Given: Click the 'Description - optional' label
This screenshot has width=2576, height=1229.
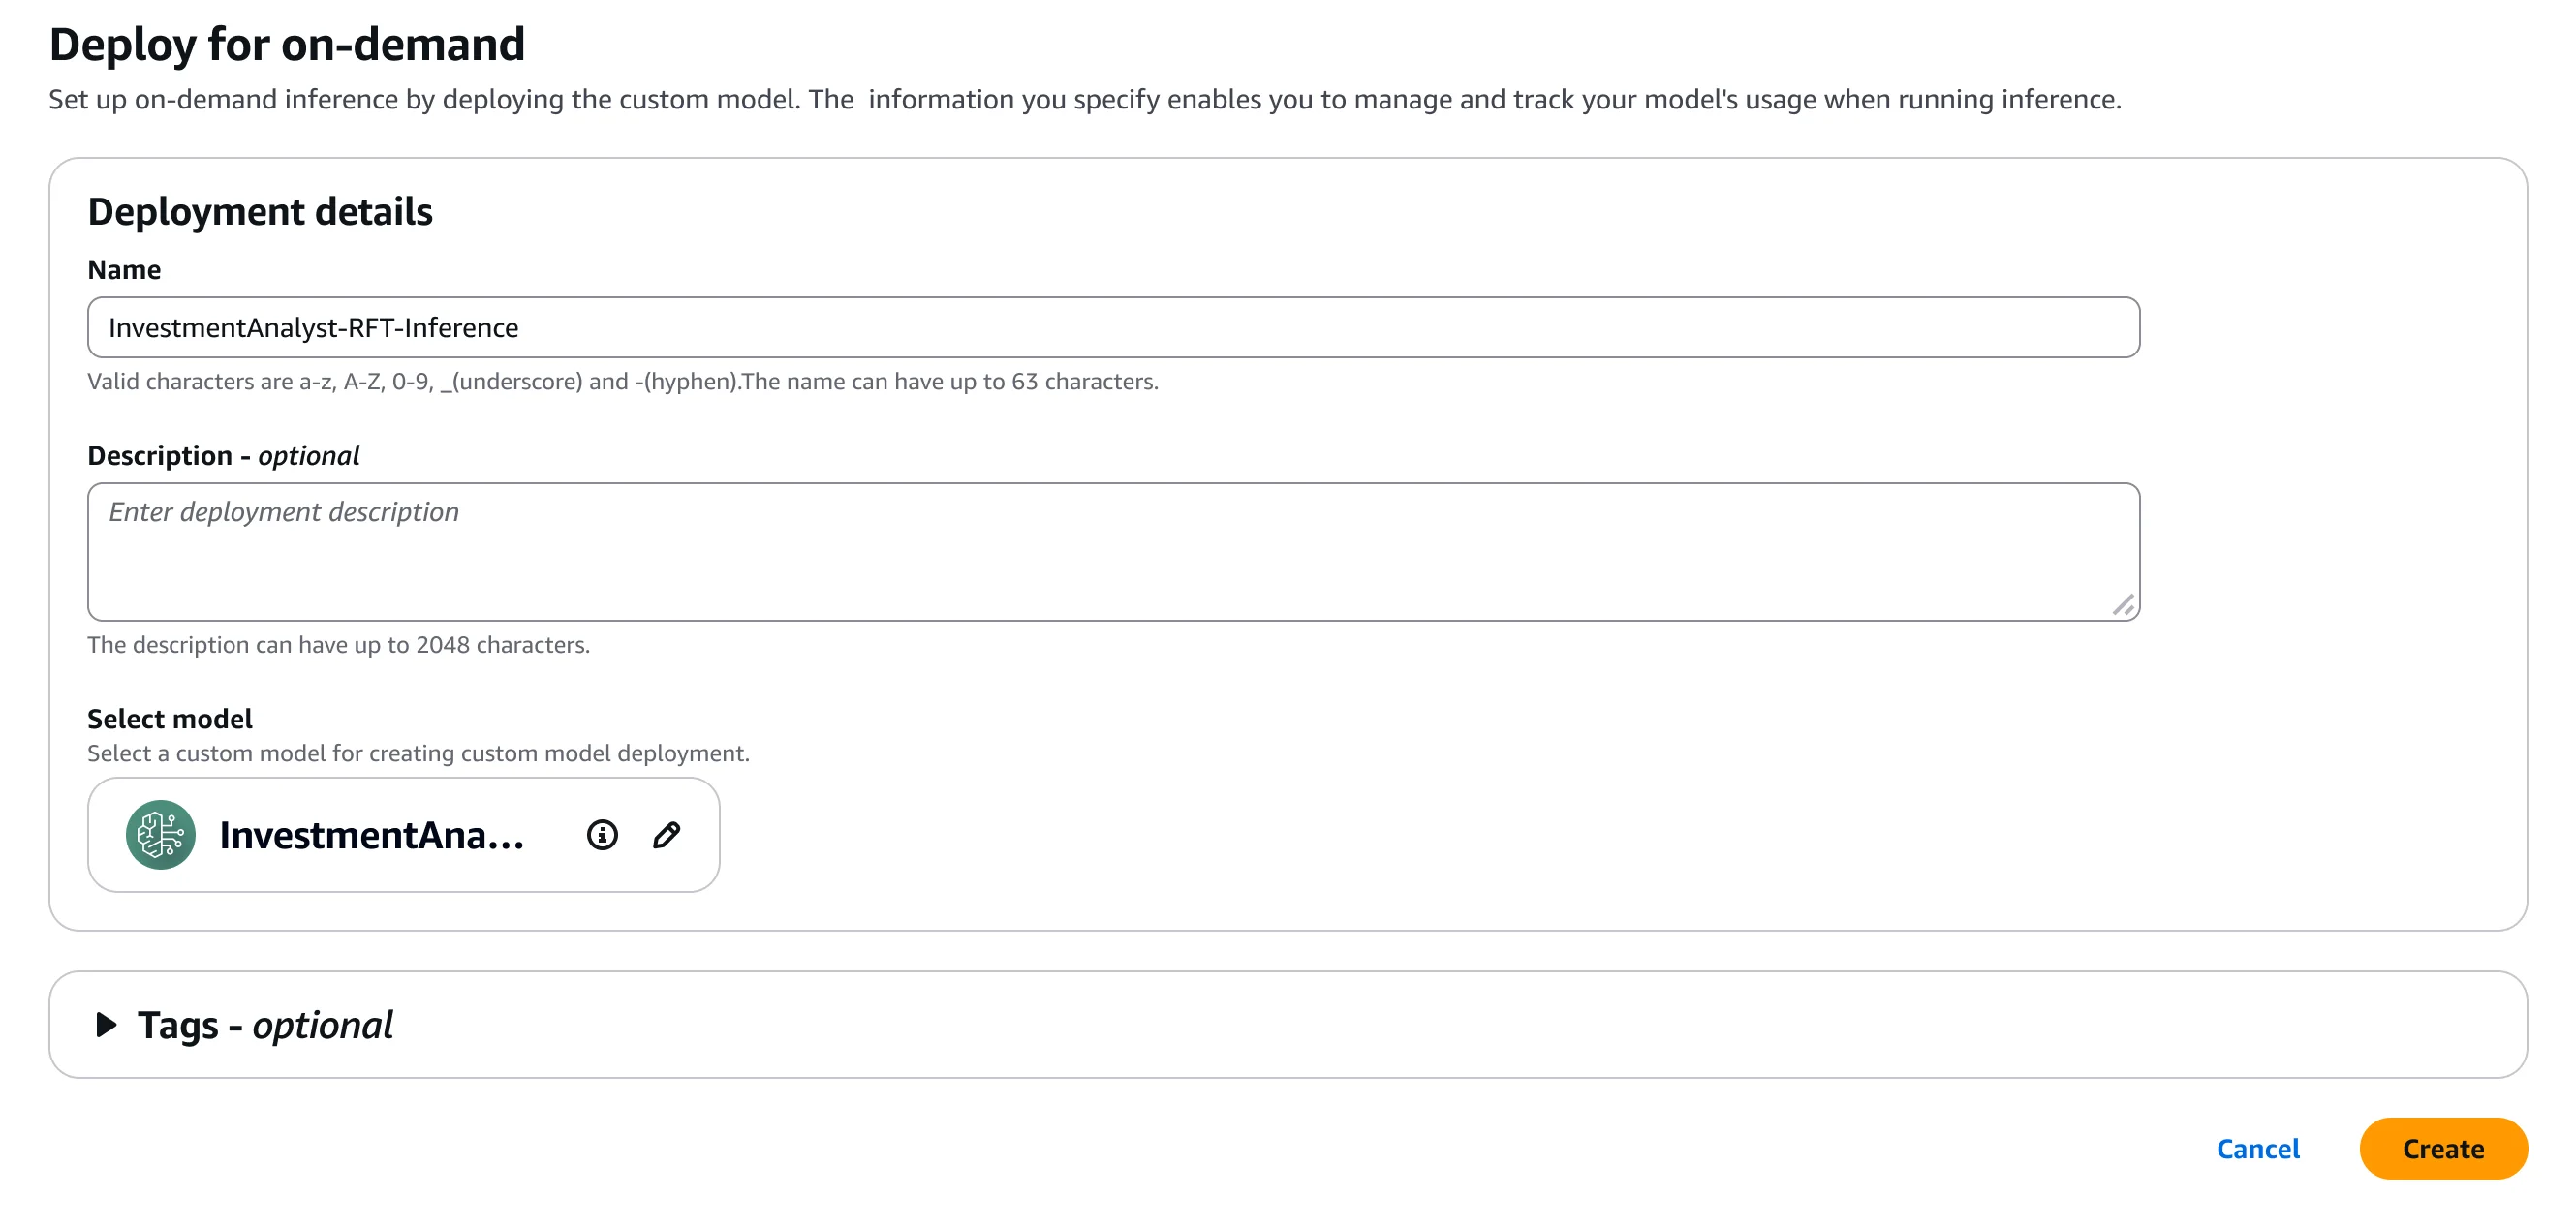Looking at the screenshot, I should [223, 456].
